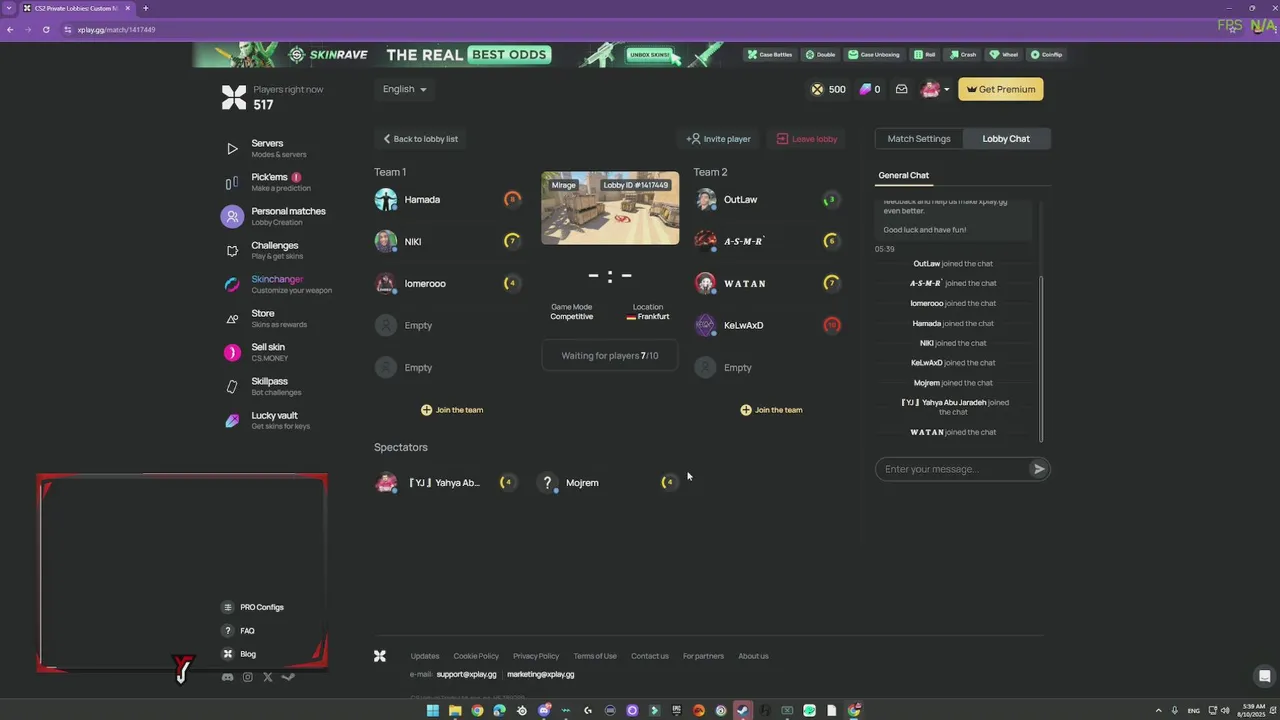Click the lobby chat scrollbar
Viewport: 1280px width, 720px height.
[1041, 358]
